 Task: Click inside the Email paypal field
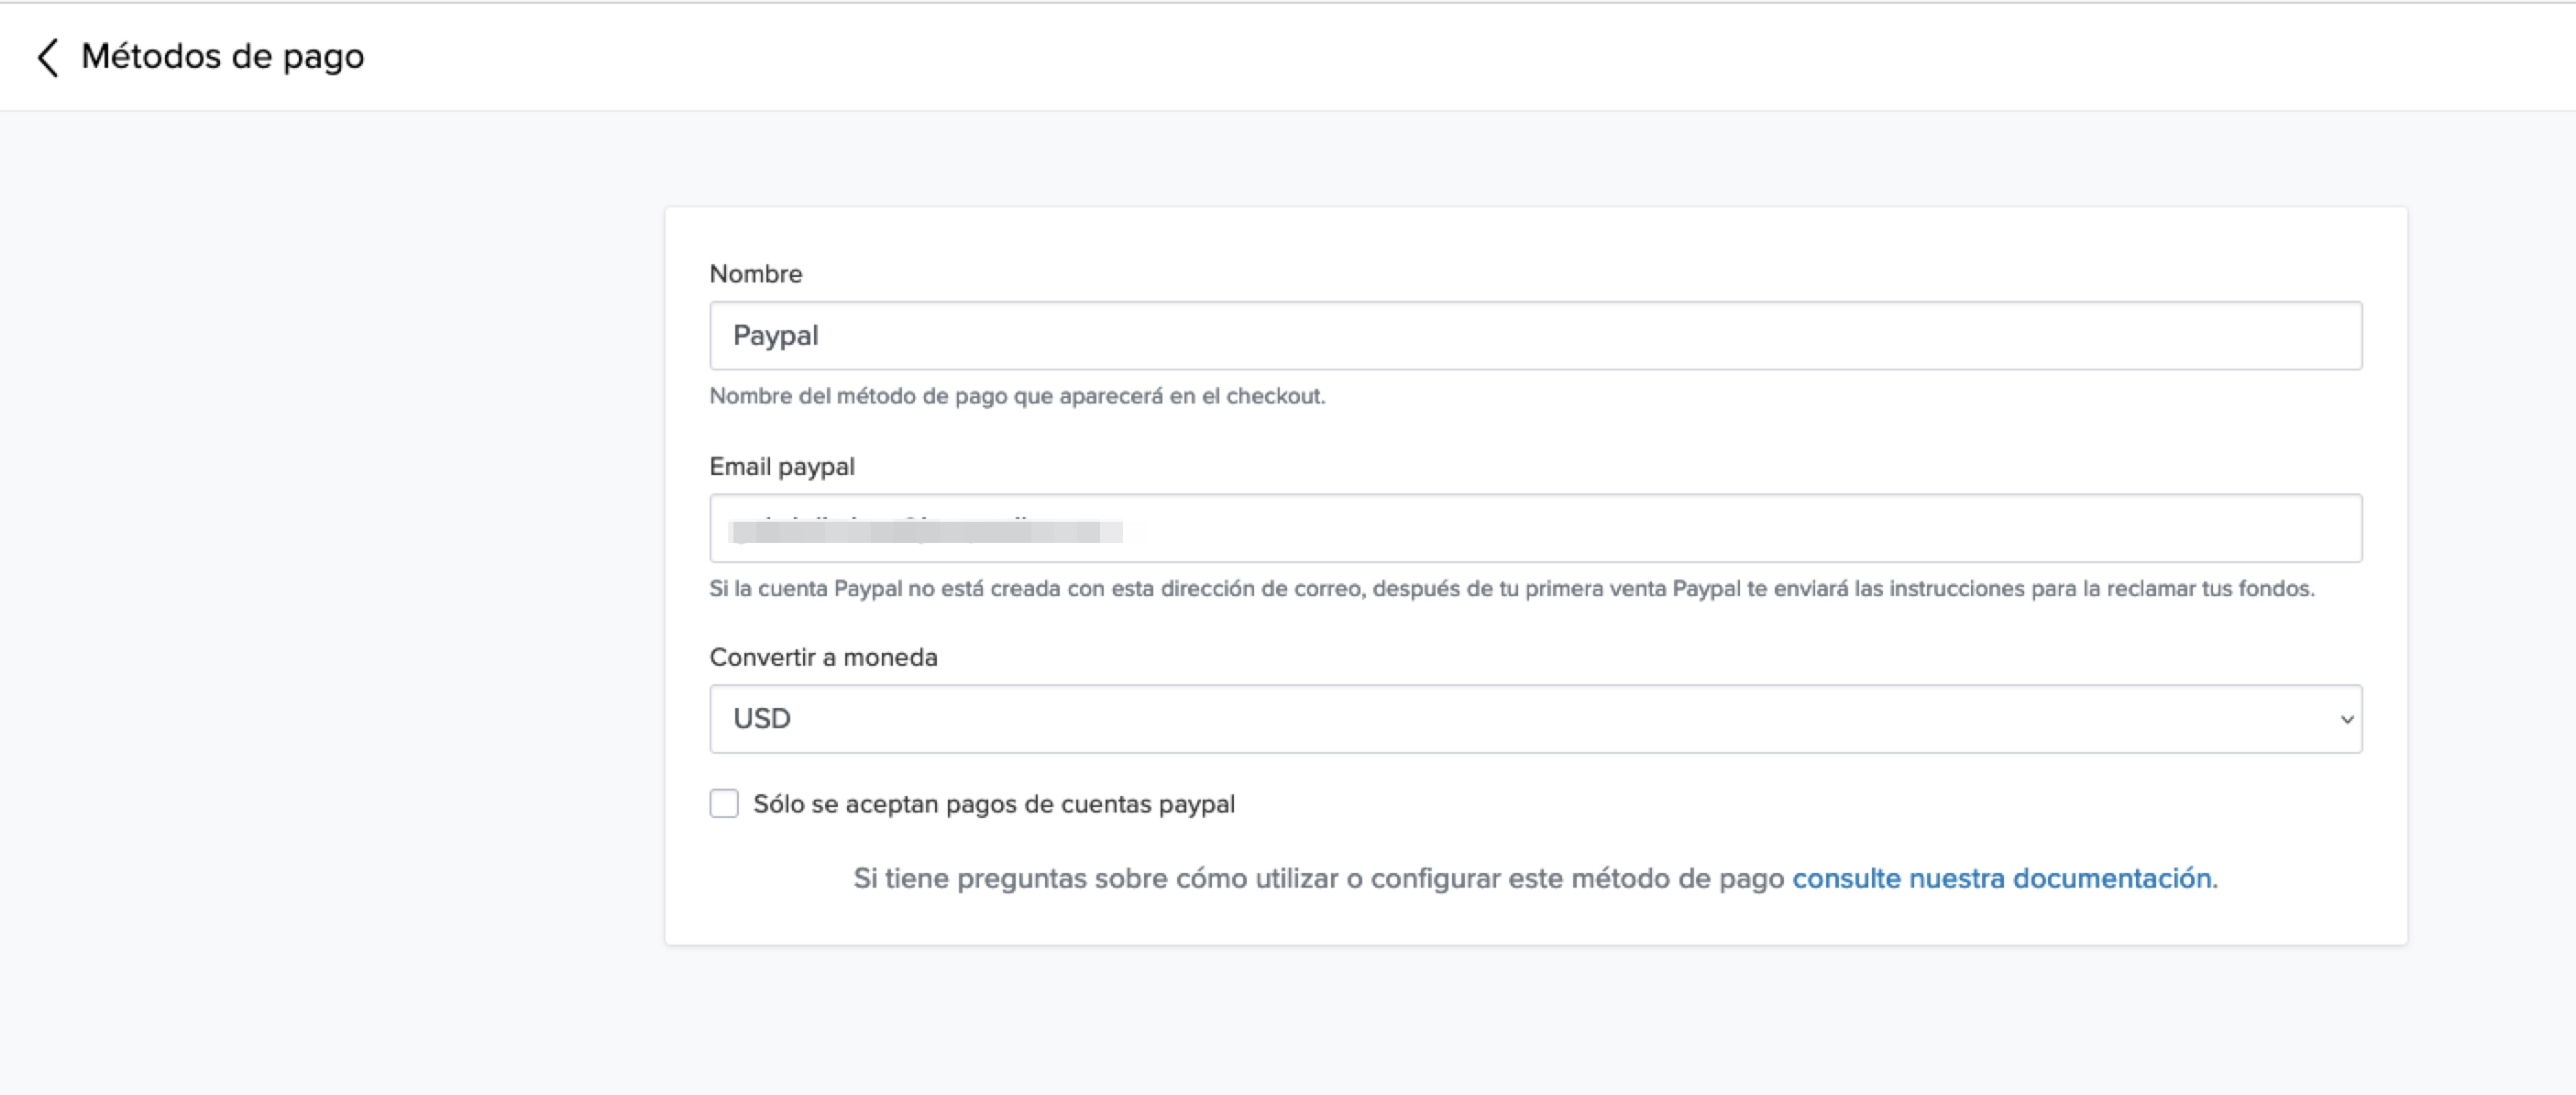1700,528
